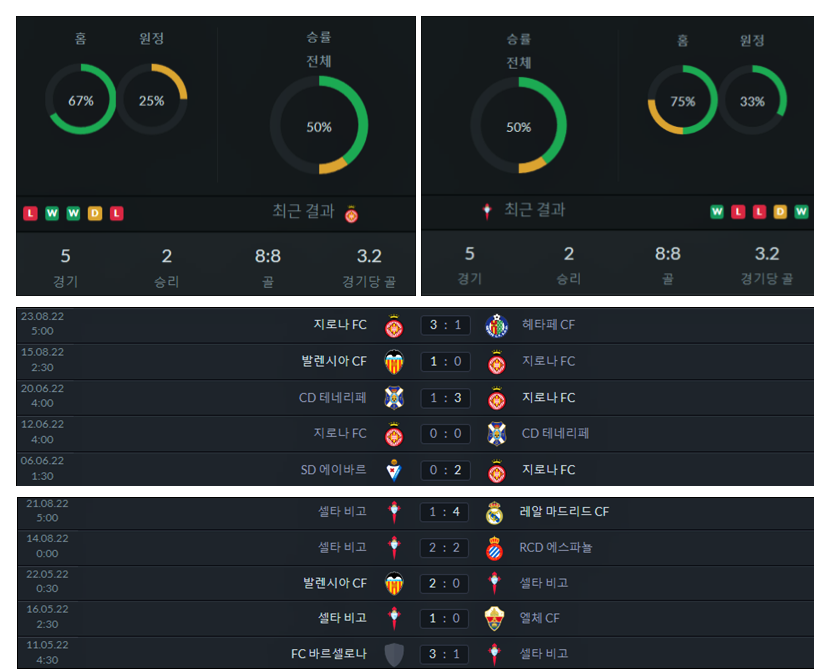The width and height of the screenshot is (814, 670).
Task: Open the 2 : 2 Celta vs Espanyol score
Action: point(444,548)
